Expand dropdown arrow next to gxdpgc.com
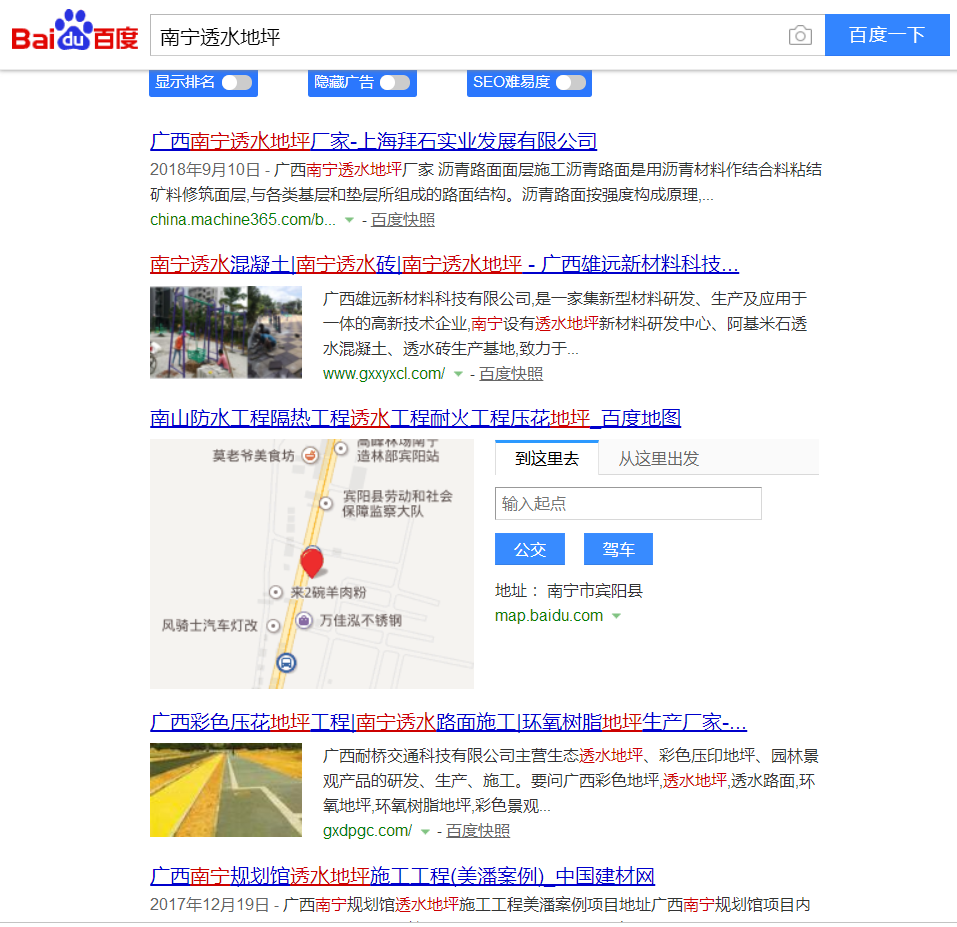This screenshot has height=927, width=957. click(x=425, y=831)
